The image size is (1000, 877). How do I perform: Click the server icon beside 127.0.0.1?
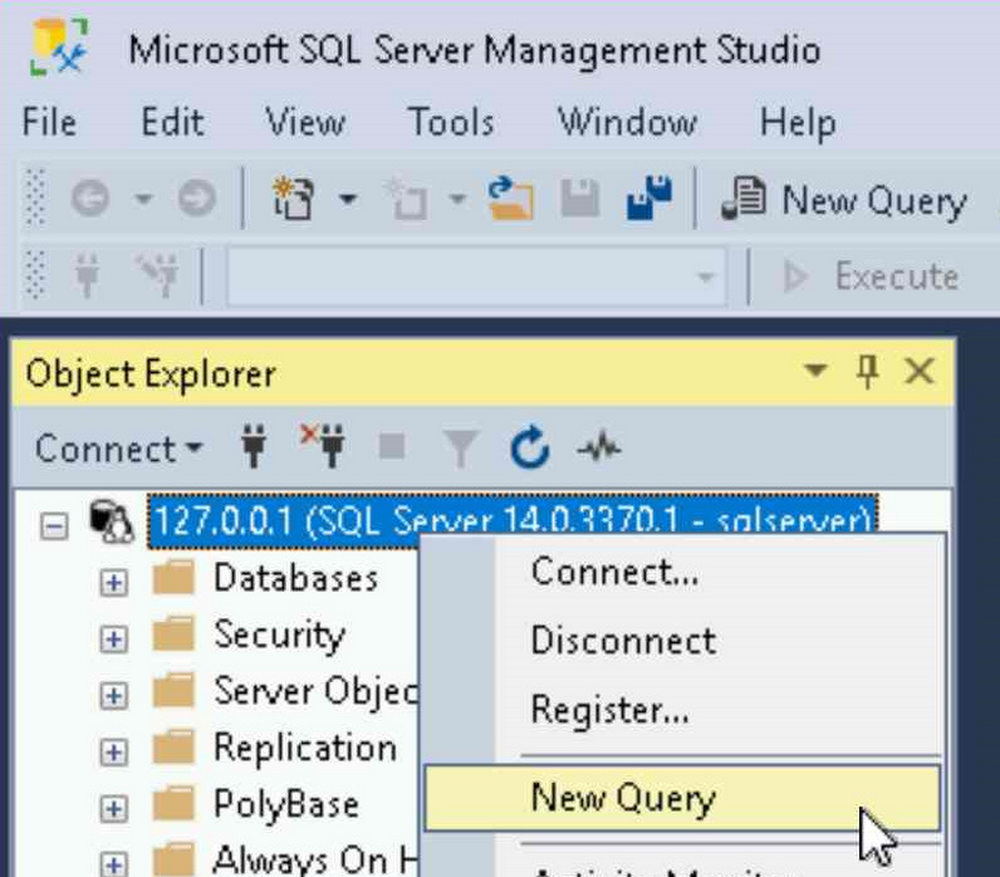coord(111,522)
